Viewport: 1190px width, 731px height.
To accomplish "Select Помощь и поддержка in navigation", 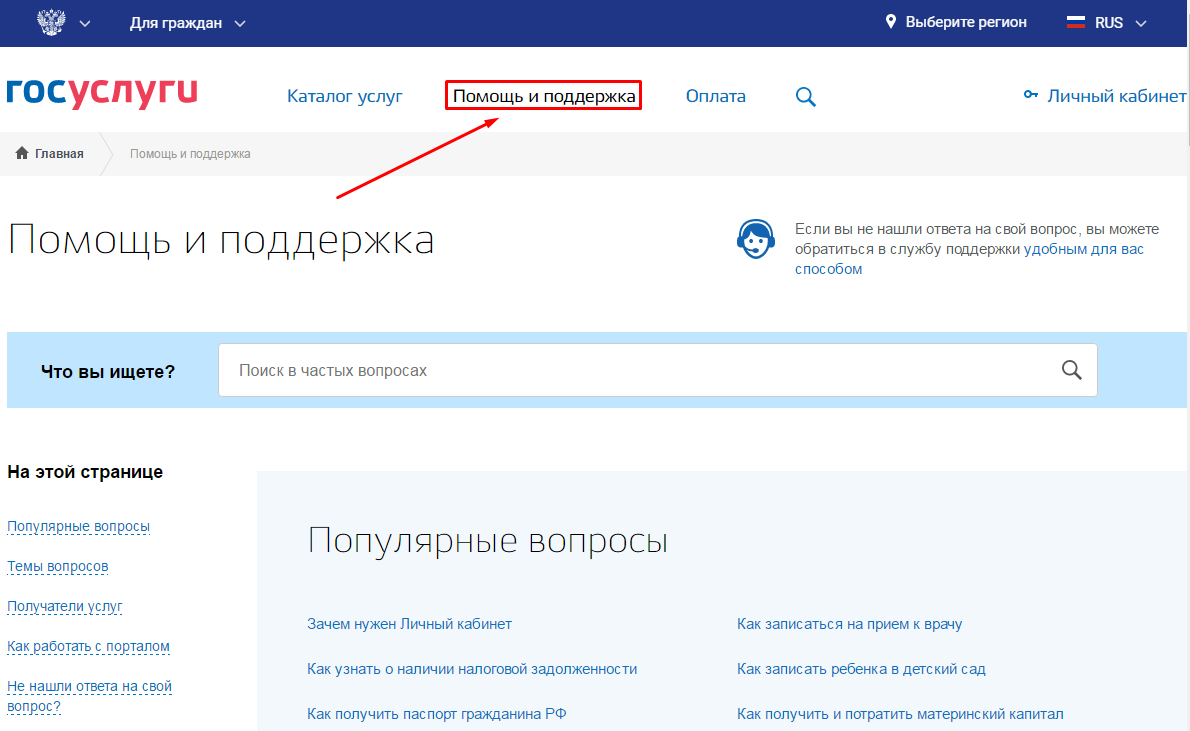I will 543,96.
